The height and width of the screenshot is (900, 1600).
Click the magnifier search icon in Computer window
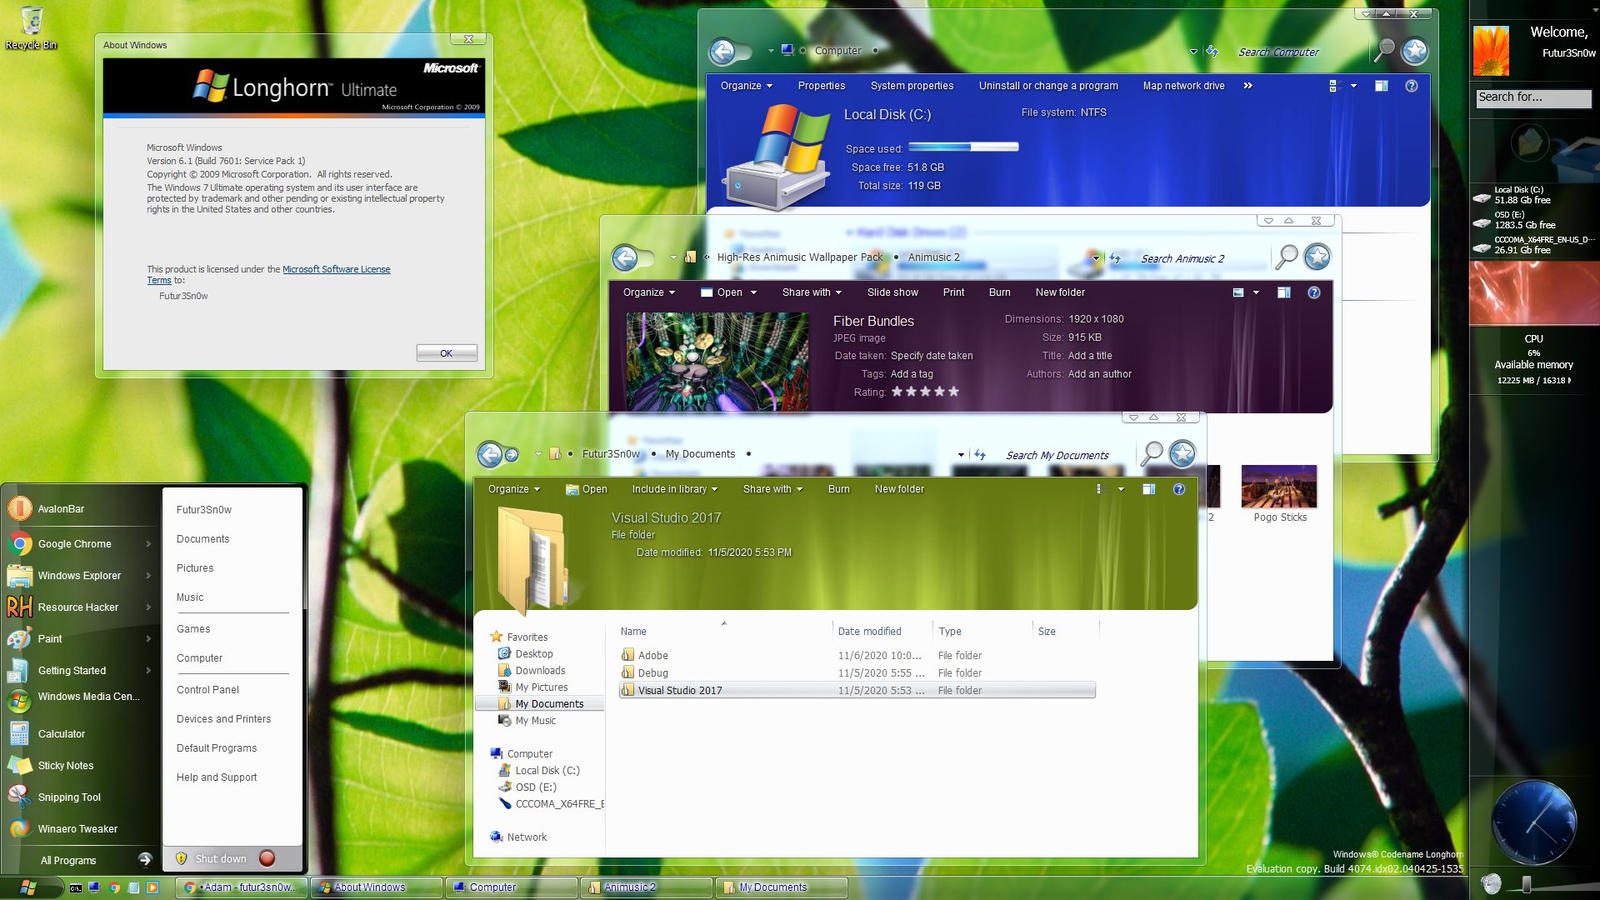(1384, 50)
